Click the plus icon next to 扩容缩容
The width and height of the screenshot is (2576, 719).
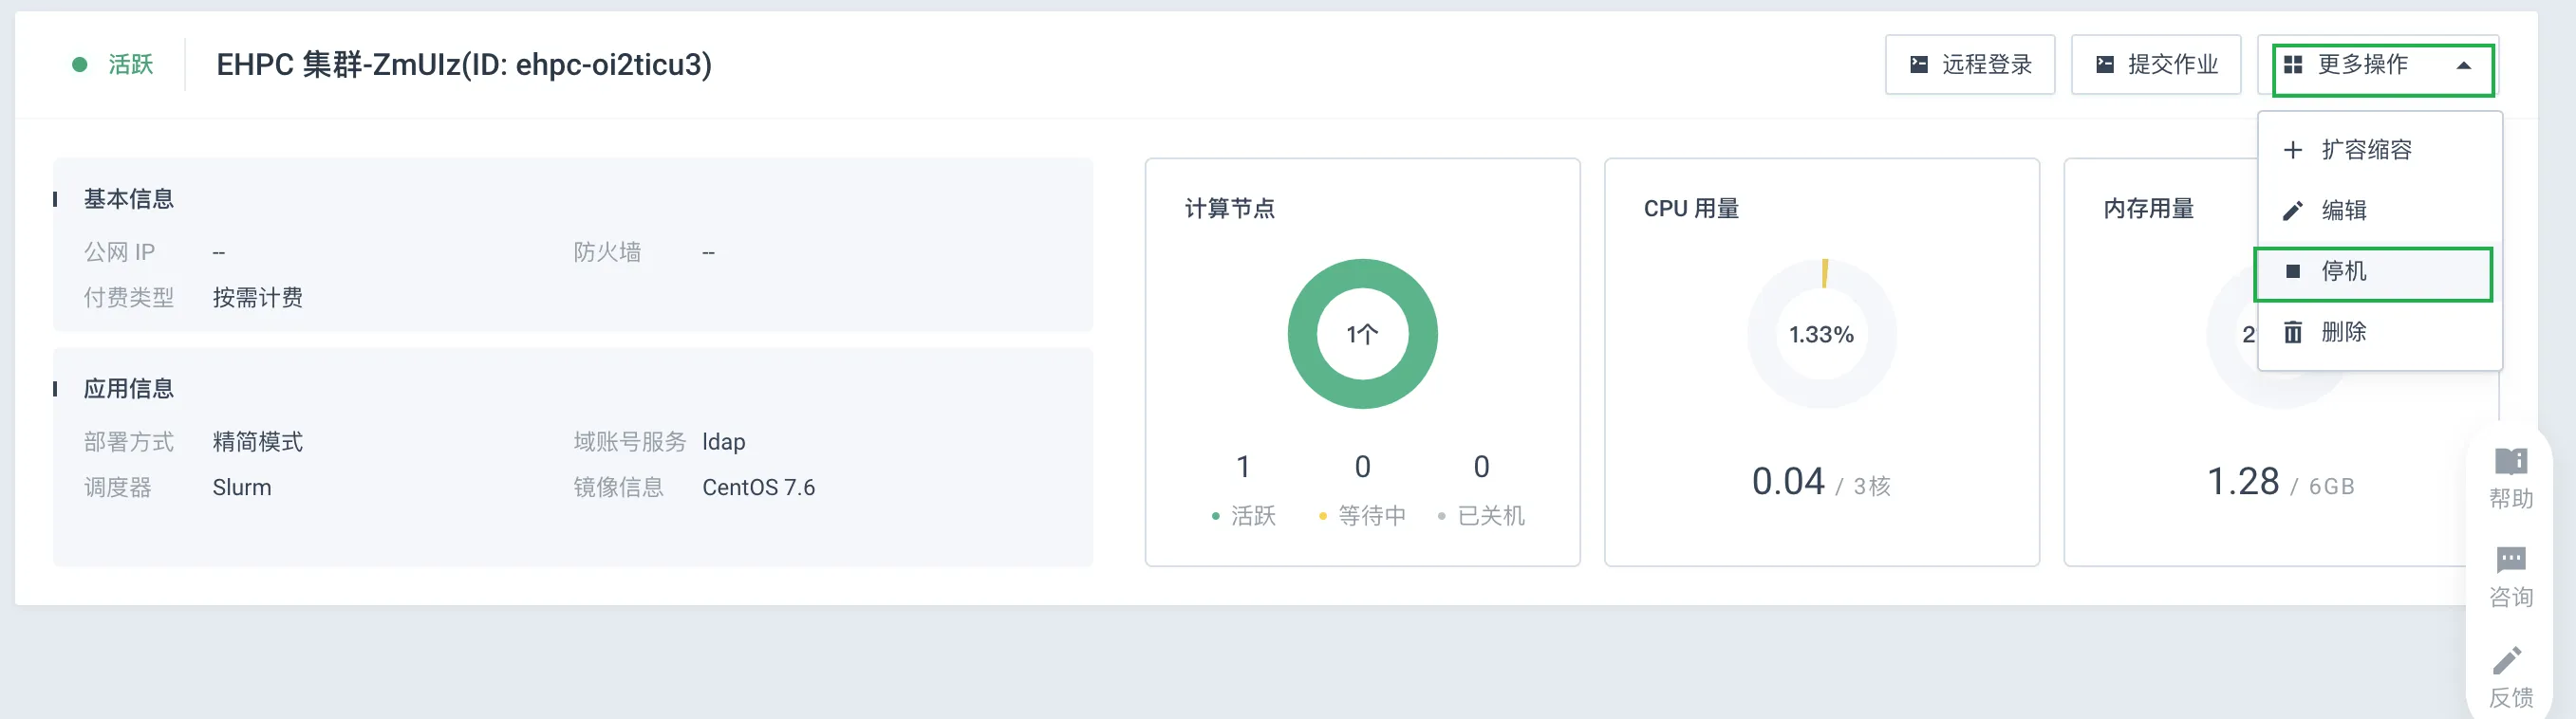click(2293, 150)
